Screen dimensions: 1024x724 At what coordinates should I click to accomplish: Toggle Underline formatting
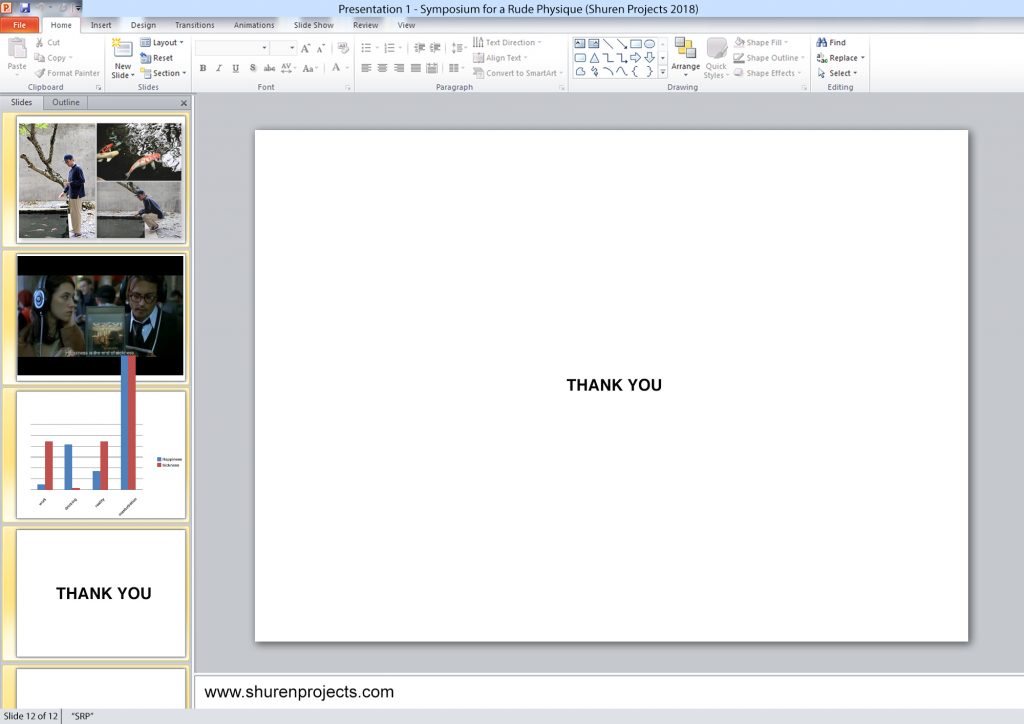click(x=235, y=69)
